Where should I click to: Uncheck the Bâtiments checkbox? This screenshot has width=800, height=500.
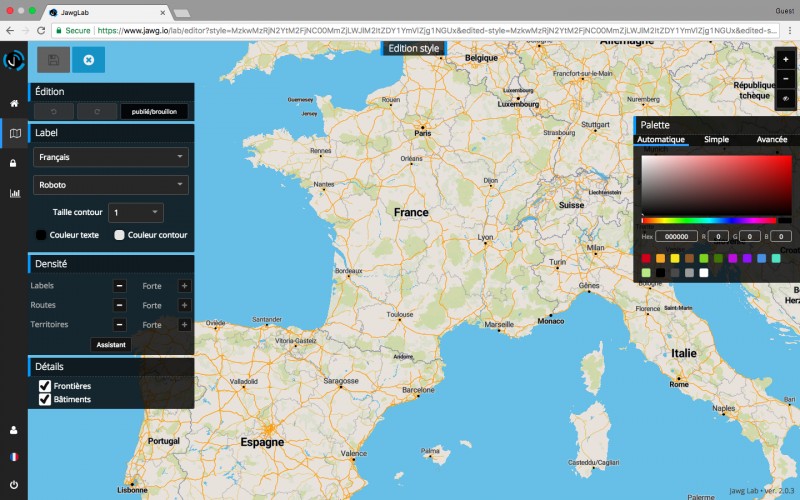[x=45, y=399]
